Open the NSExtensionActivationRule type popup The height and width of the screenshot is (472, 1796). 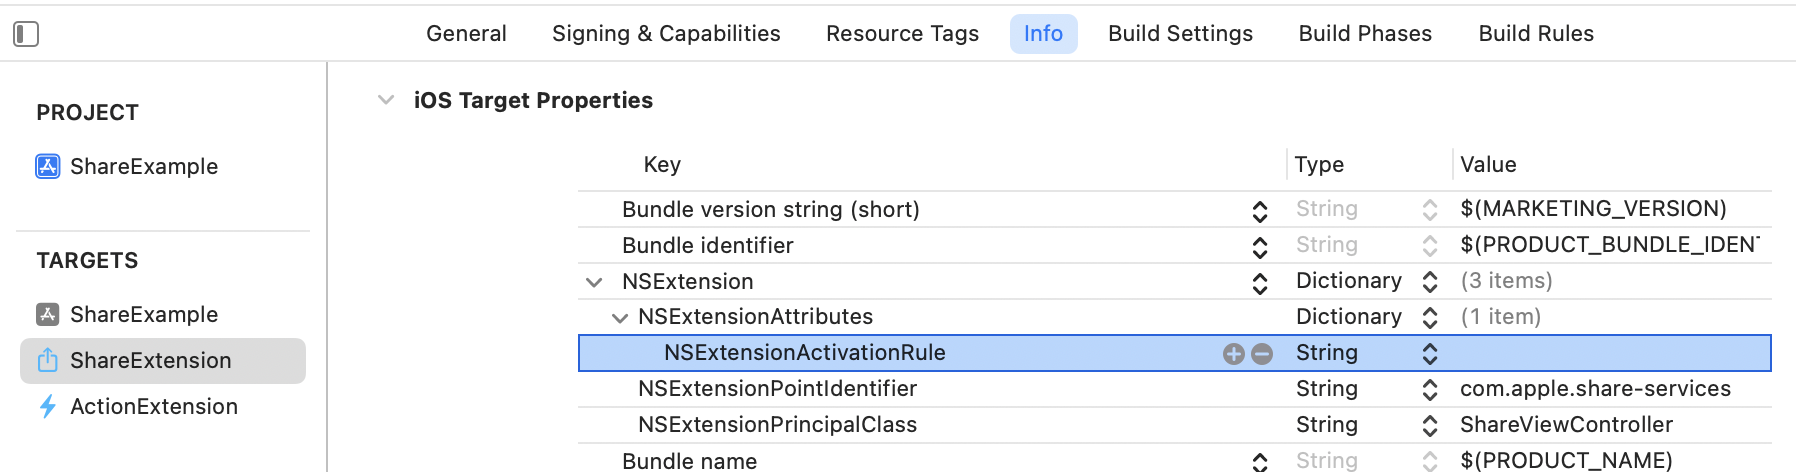(x=1430, y=353)
